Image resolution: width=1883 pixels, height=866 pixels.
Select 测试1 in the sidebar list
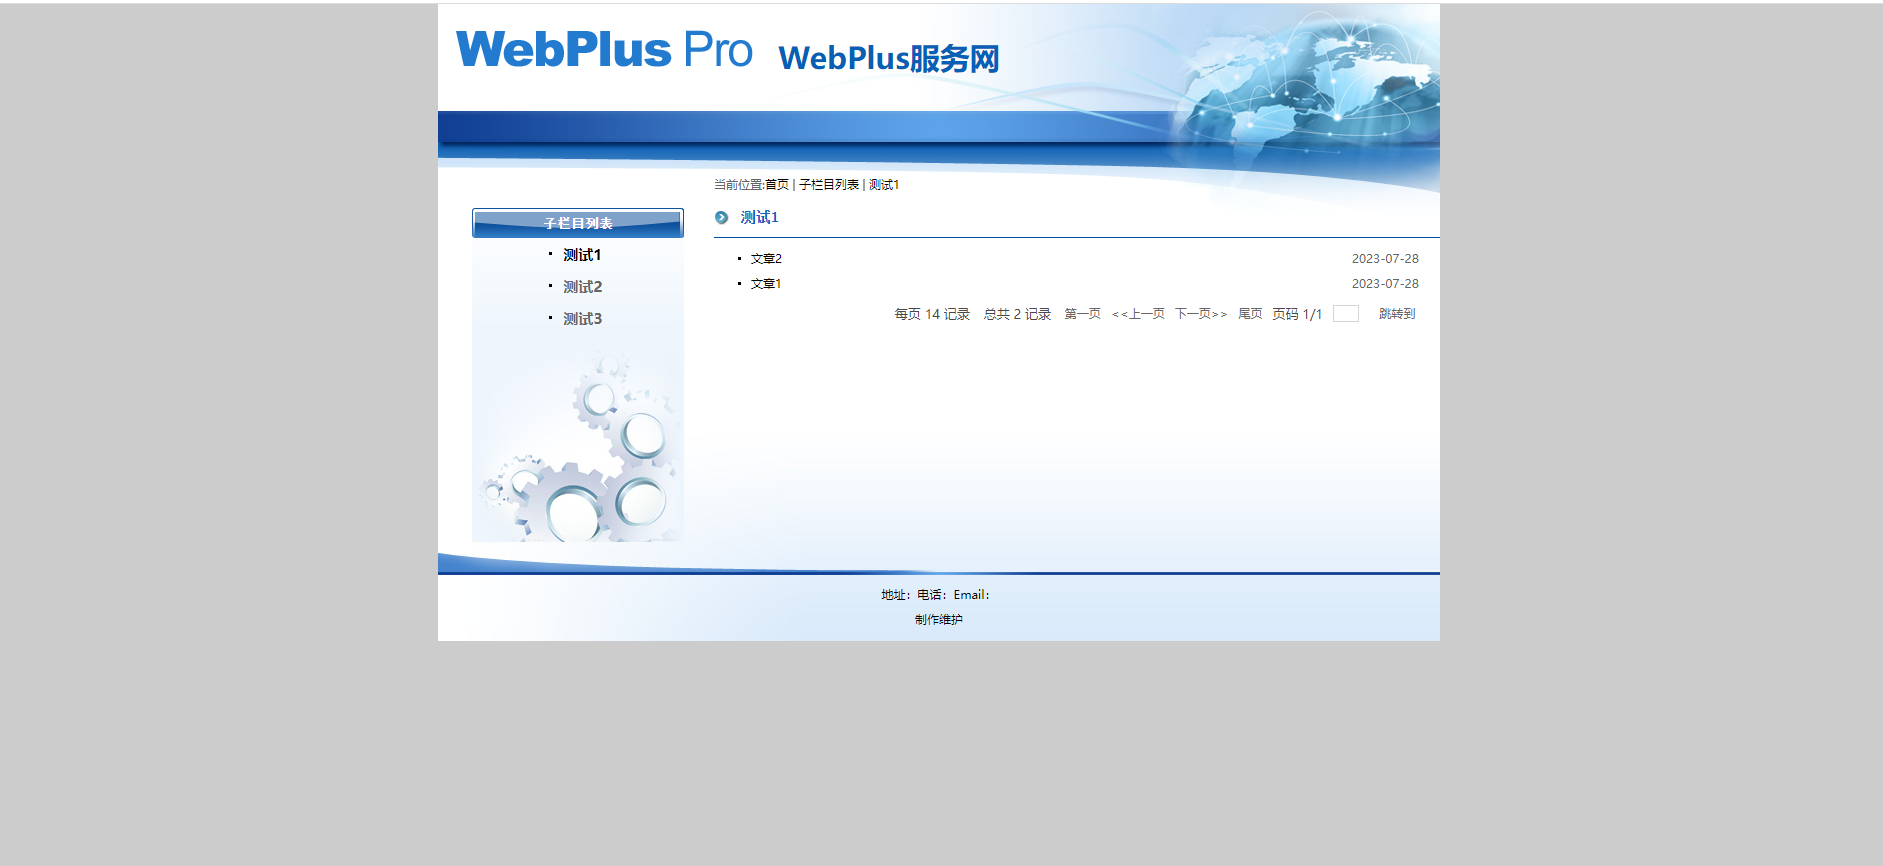[582, 255]
